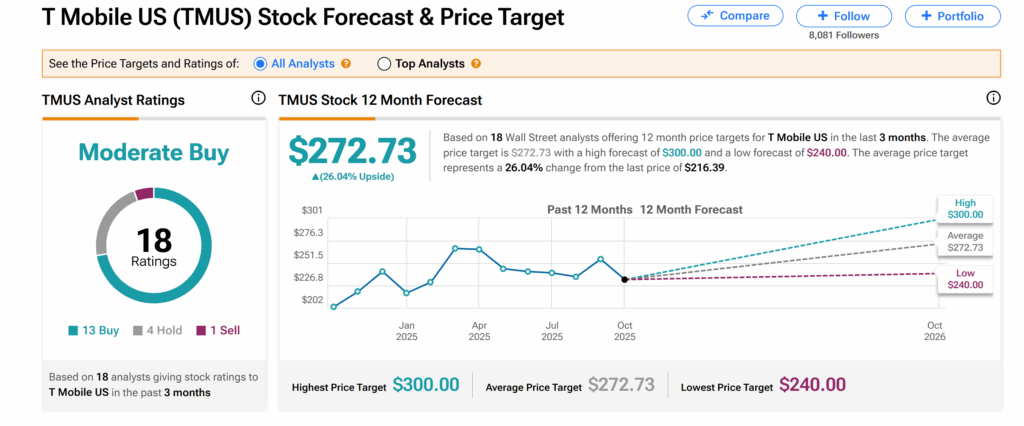Click the gray Hold legend square

click(136, 330)
